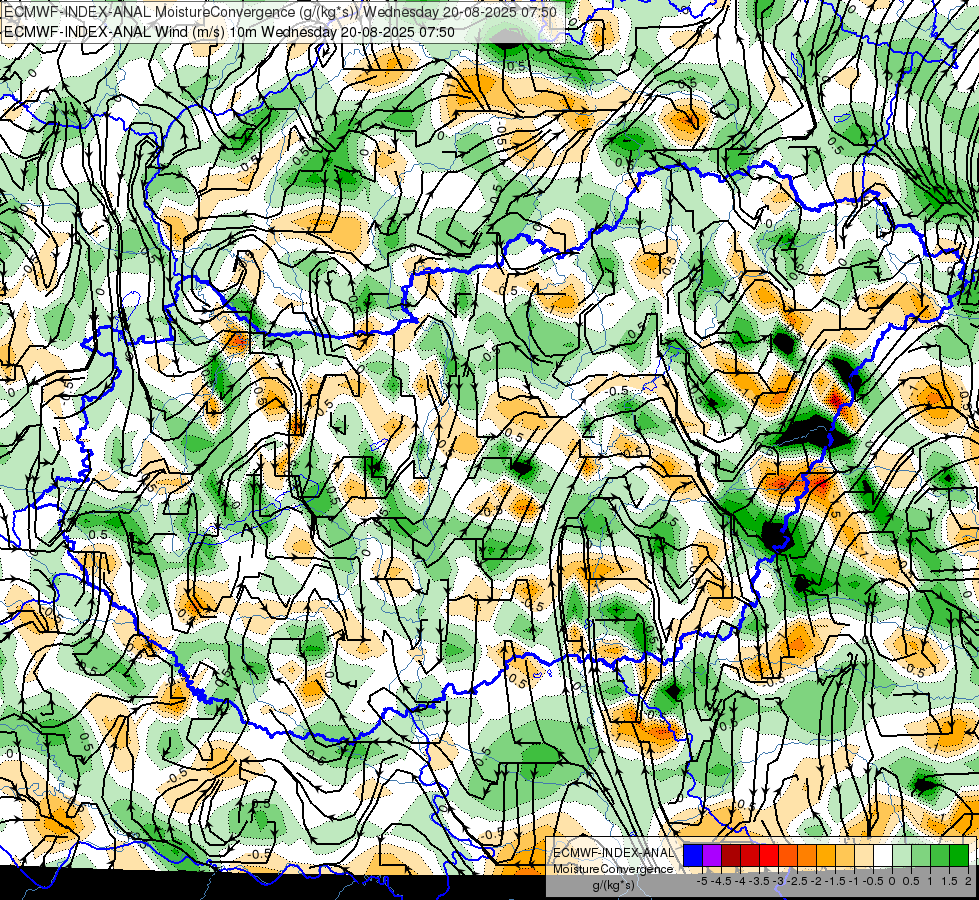The width and height of the screenshot is (979, 900).
Task: Click the 2 tick value in the legend
Action: [968, 881]
